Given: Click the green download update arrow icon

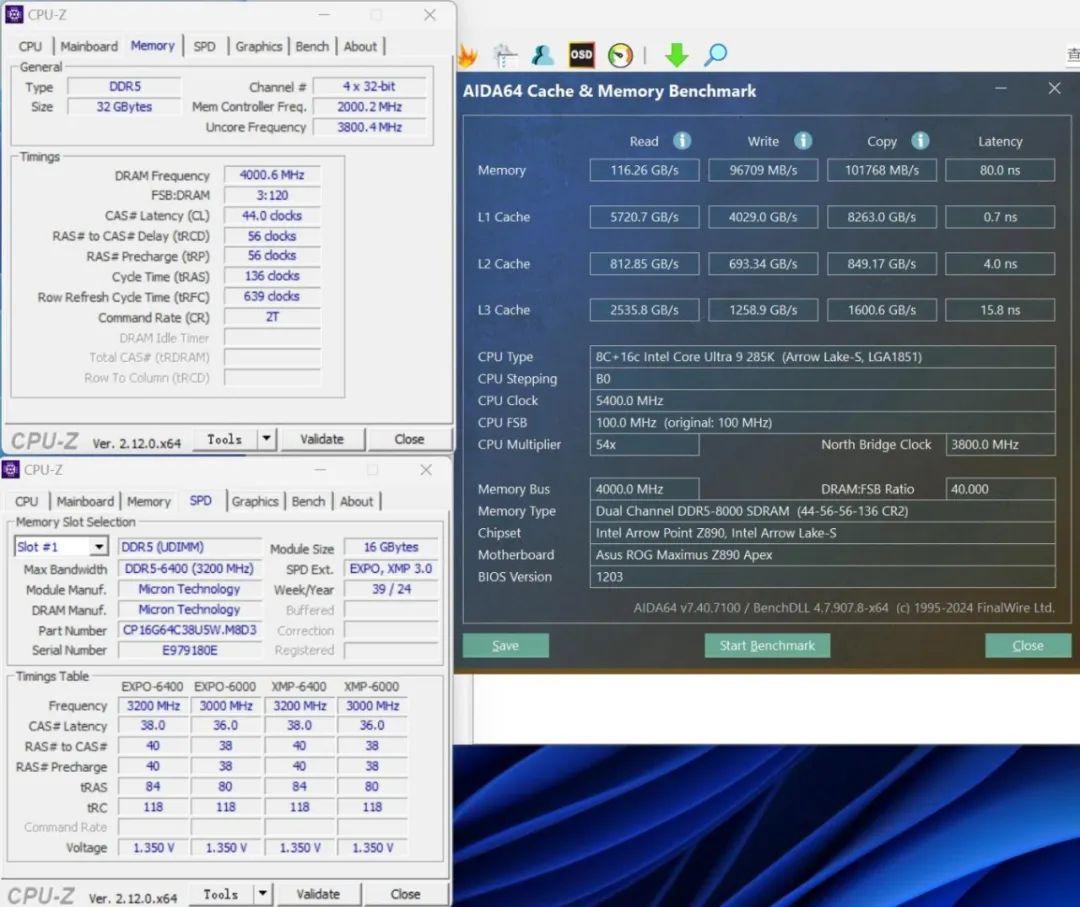Looking at the screenshot, I should click(676, 55).
